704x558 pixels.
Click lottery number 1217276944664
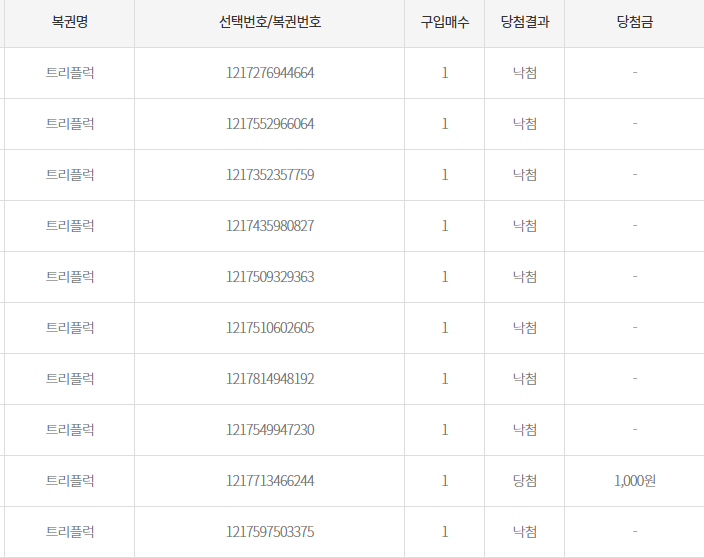(x=270, y=73)
